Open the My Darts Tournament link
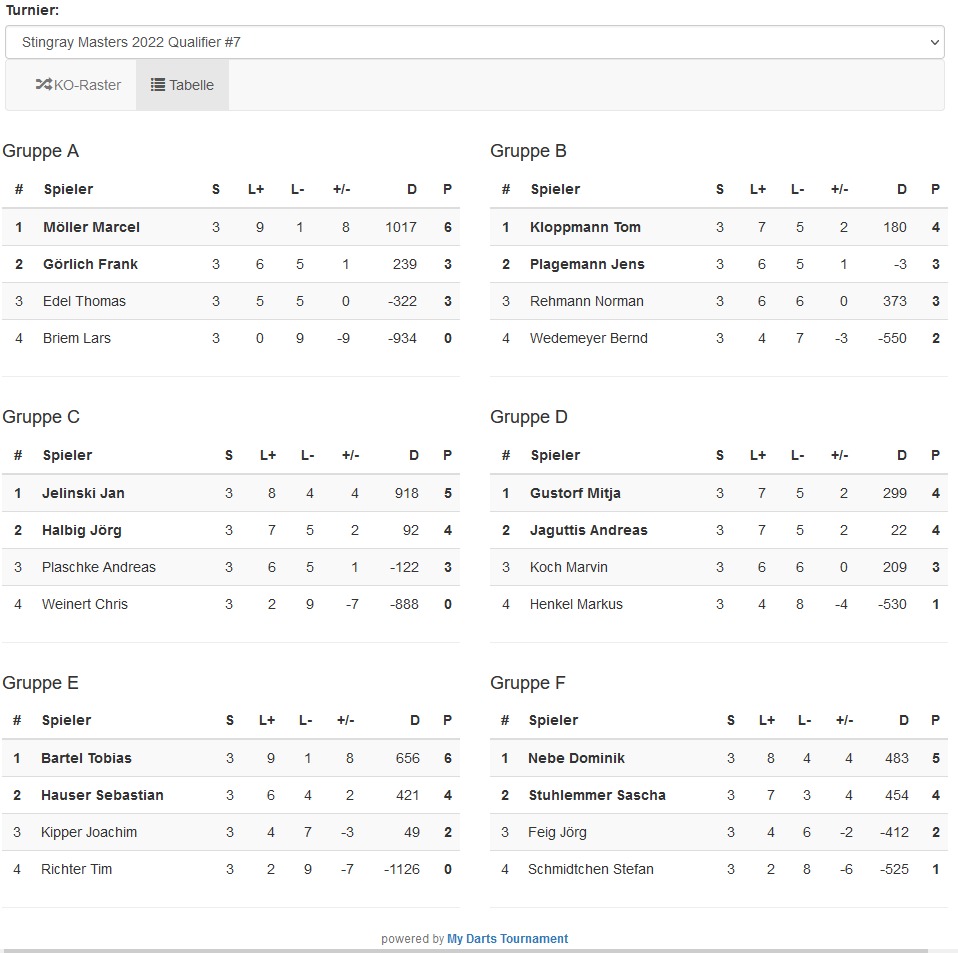958x953 pixels. (x=507, y=939)
